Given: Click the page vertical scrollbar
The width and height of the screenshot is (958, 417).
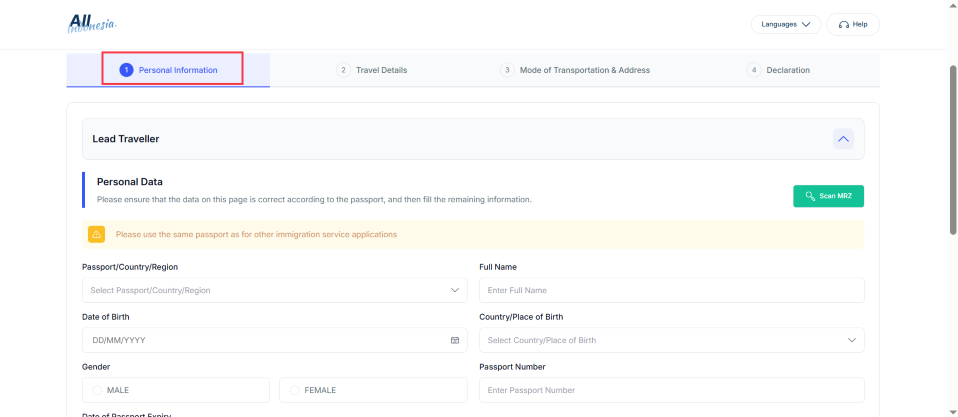Looking at the screenshot, I should 953,150.
